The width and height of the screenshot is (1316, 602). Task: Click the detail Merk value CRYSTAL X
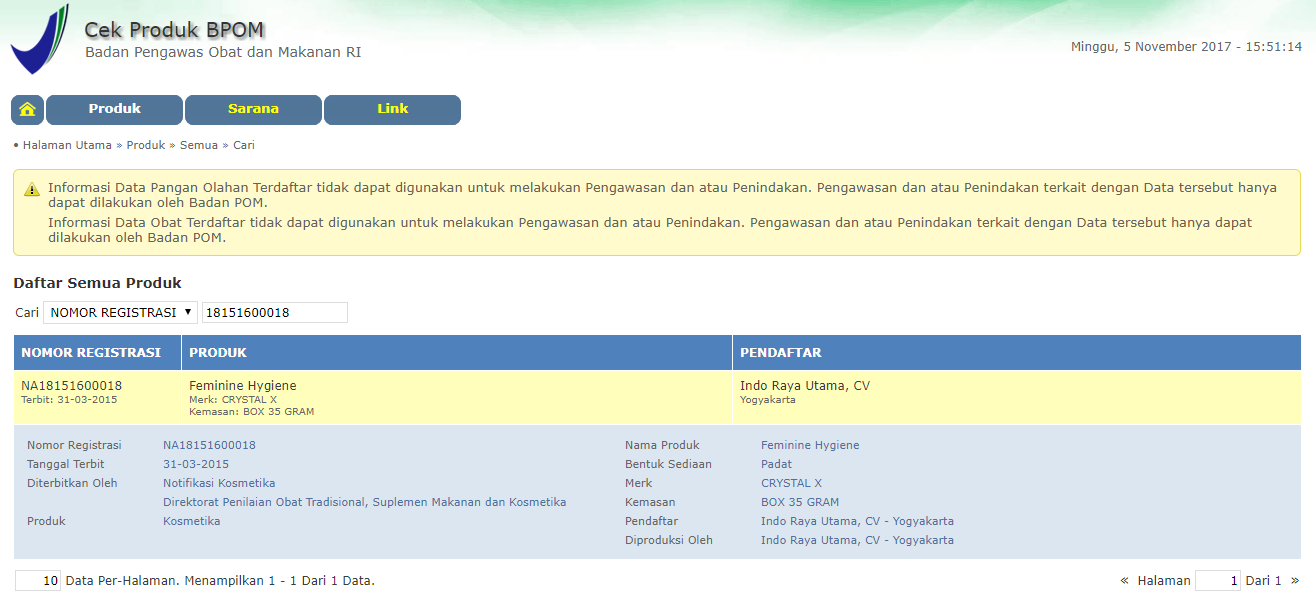(792, 483)
